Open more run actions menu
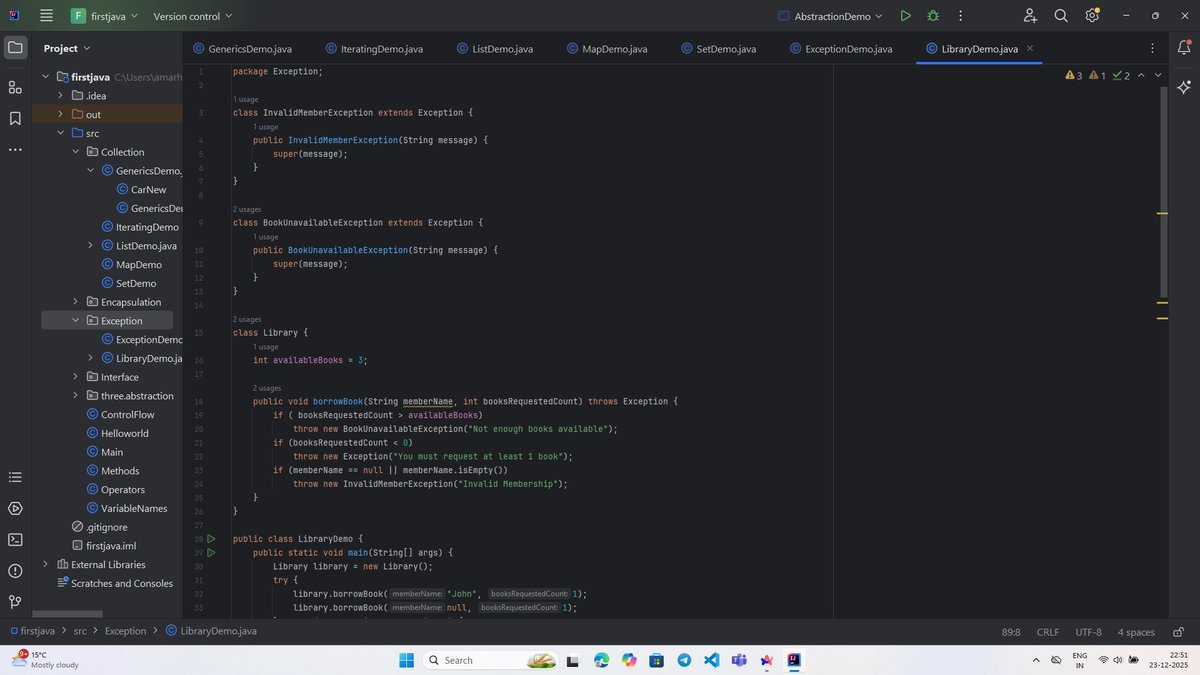Screen dimensions: 1200x675 point(960,16)
